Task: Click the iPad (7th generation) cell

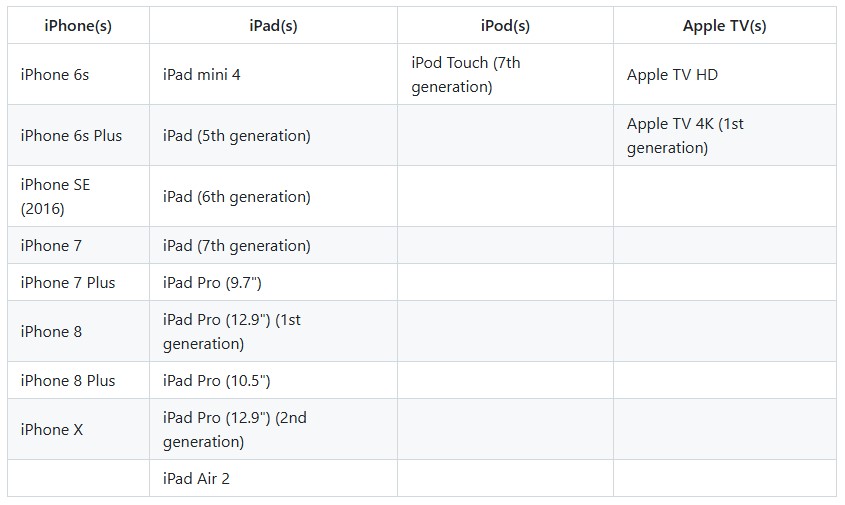Action: pyautogui.click(x=237, y=246)
